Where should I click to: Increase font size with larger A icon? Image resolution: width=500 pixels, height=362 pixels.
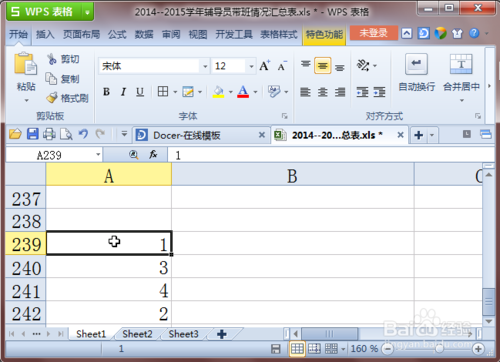pyautogui.click(x=265, y=66)
